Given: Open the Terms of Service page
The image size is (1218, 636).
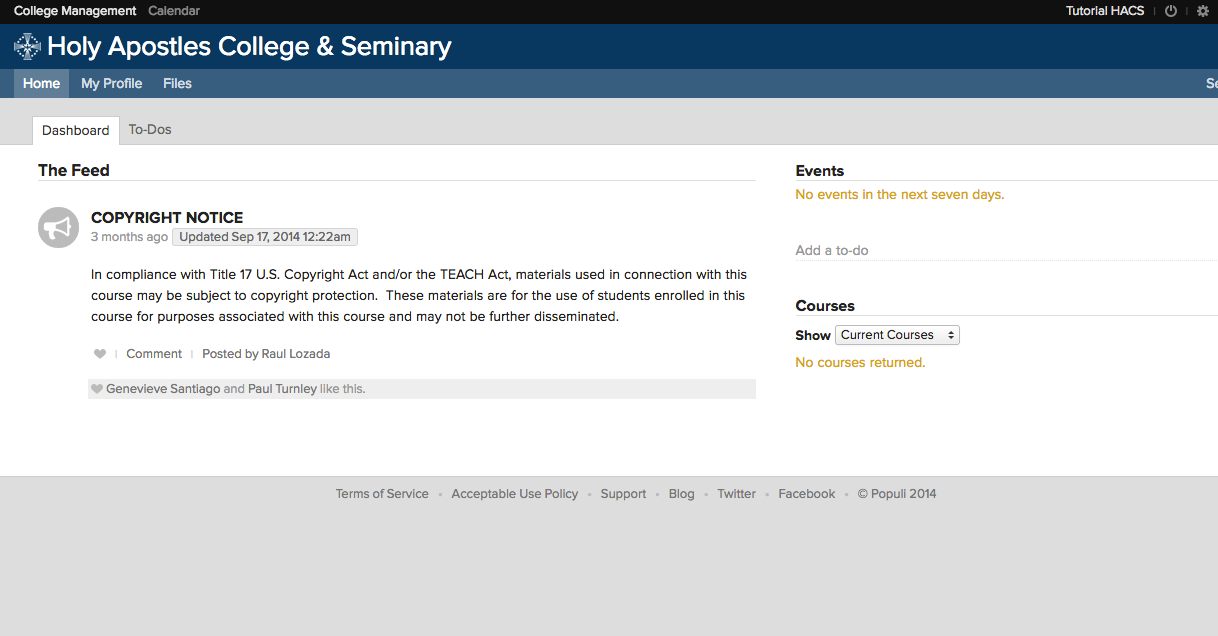Looking at the screenshot, I should point(382,493).
